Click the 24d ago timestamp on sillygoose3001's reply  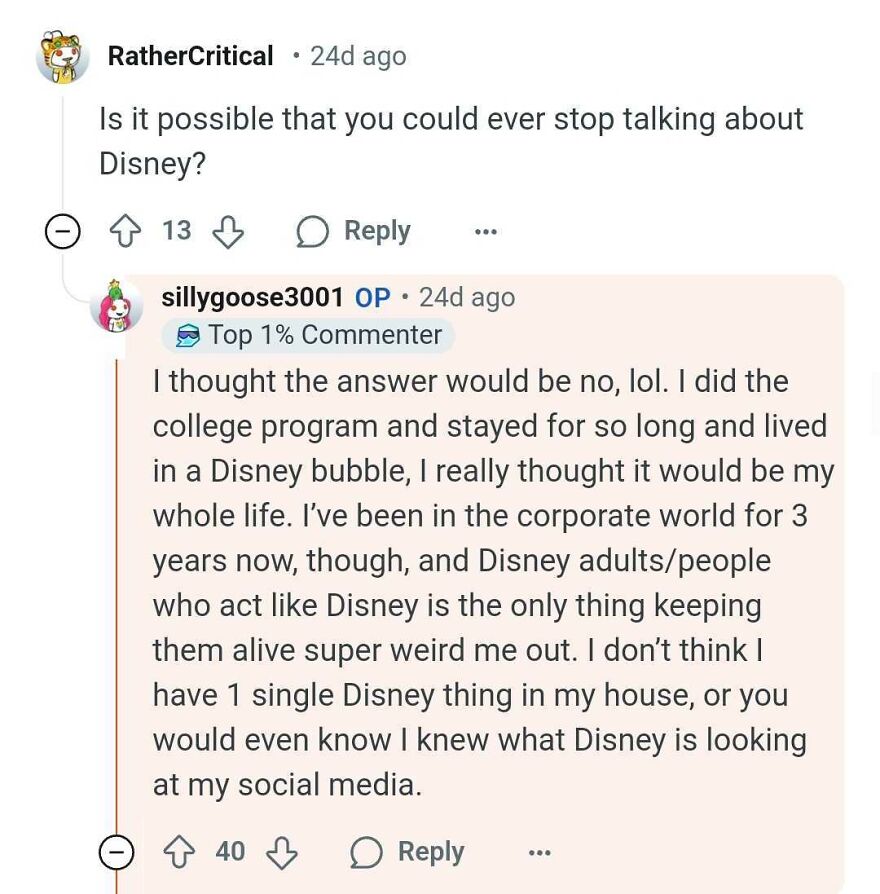pos(467,297)
